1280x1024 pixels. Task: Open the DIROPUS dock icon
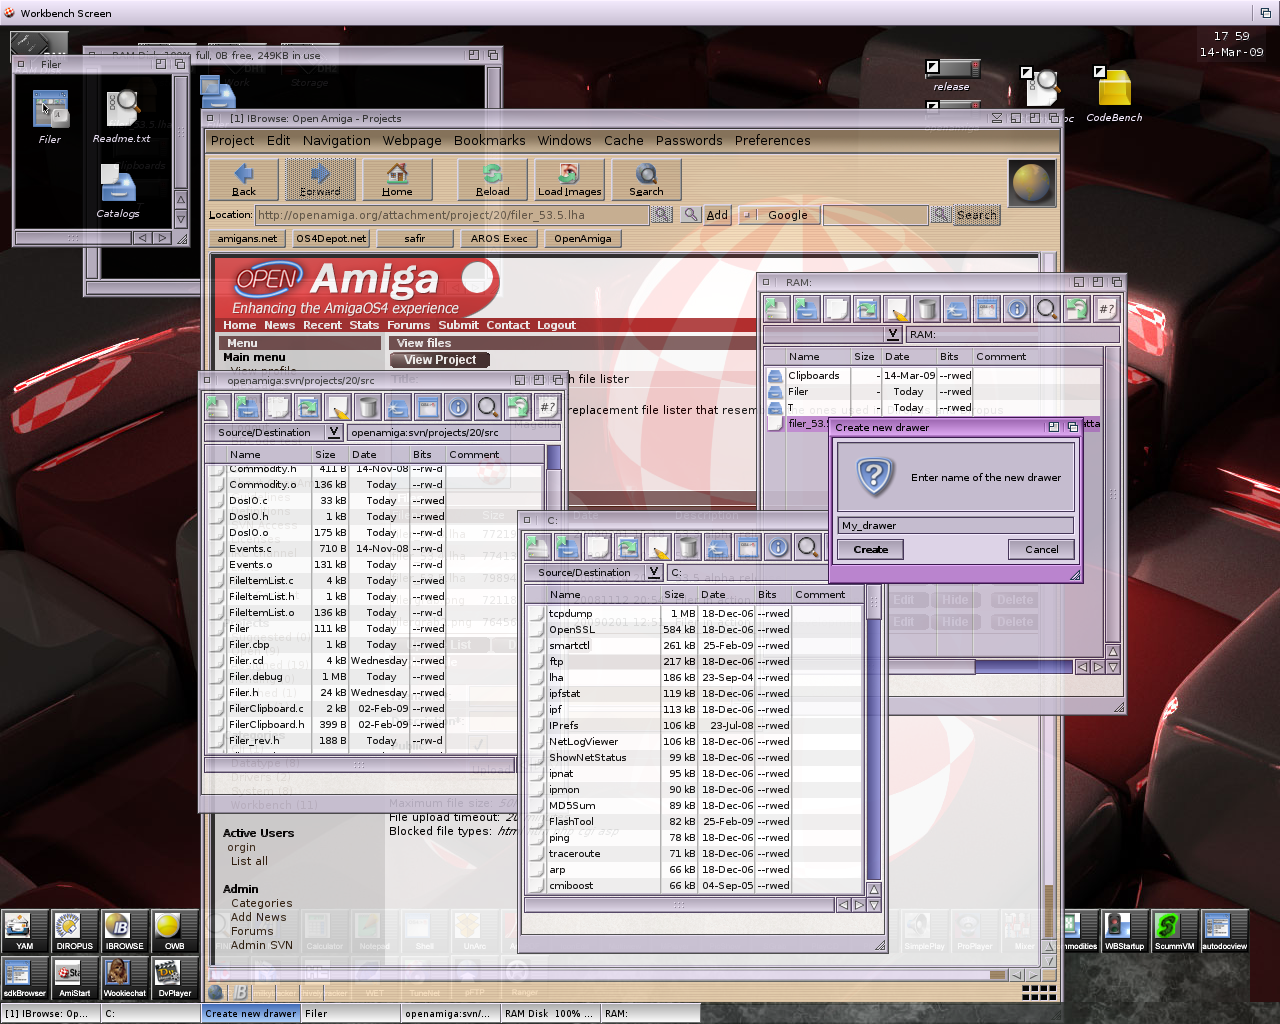coord(75,931)
